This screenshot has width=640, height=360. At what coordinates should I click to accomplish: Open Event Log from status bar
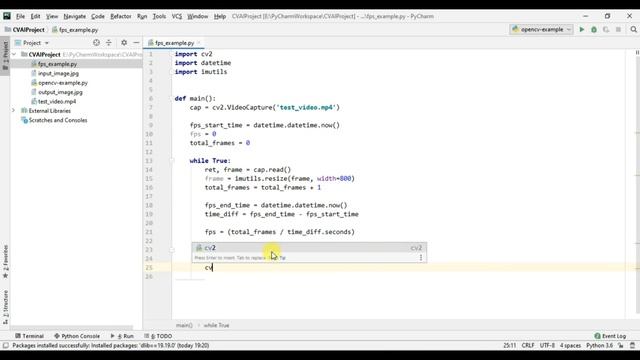point(610,336)
